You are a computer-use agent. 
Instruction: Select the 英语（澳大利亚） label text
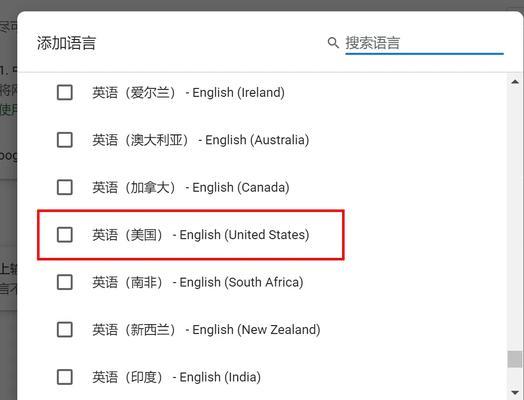tap(140, 140)
